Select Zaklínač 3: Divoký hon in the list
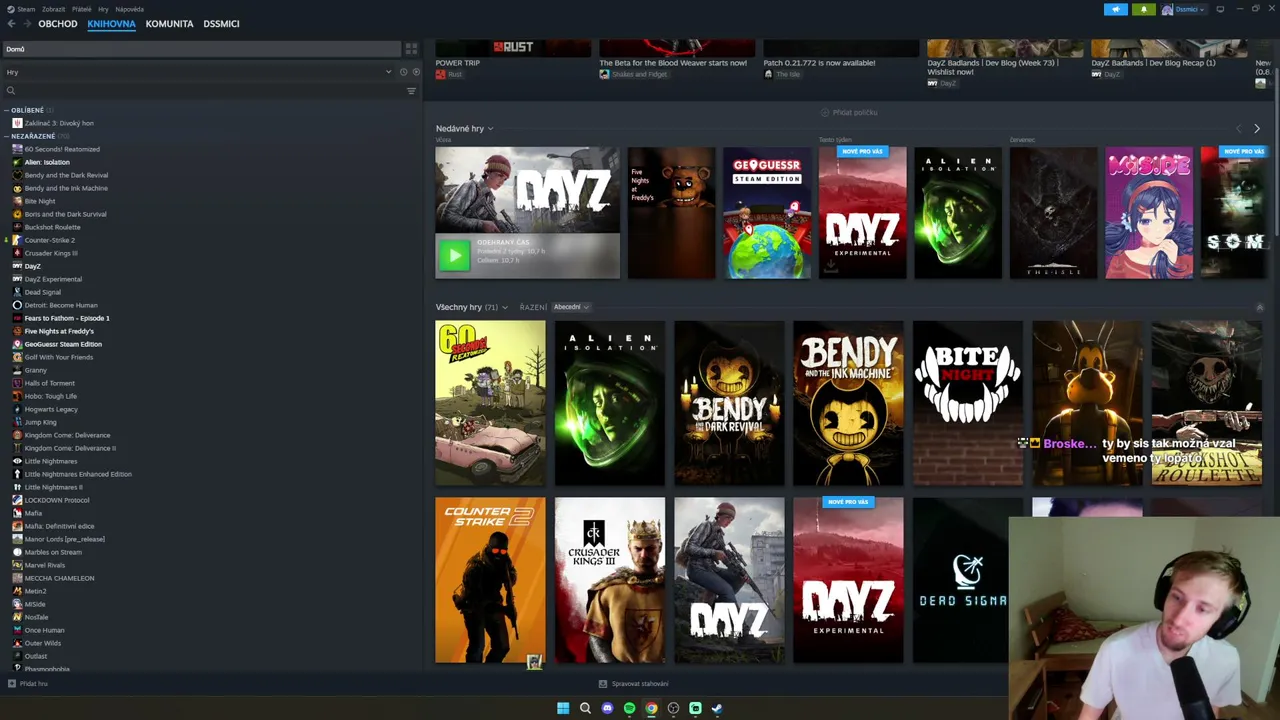The image size is (1280, 720). (59, 123)
